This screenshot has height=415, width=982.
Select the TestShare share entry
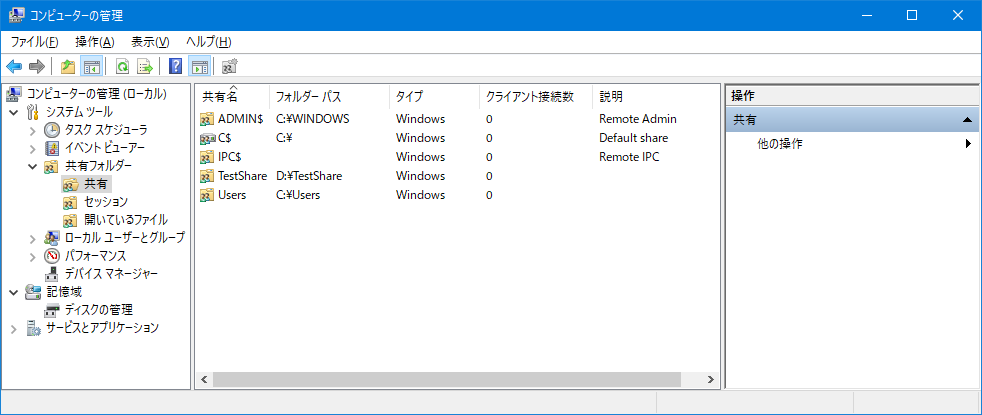click(242, 176)
